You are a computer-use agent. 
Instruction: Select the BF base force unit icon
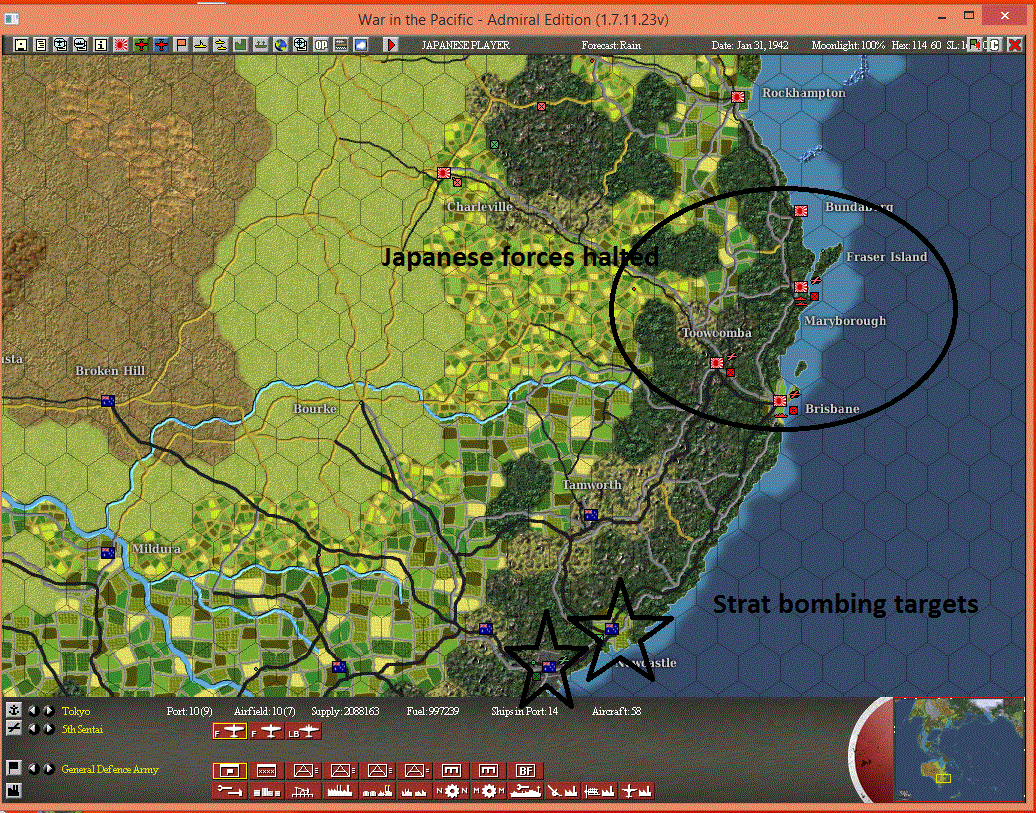pos(526,771)
